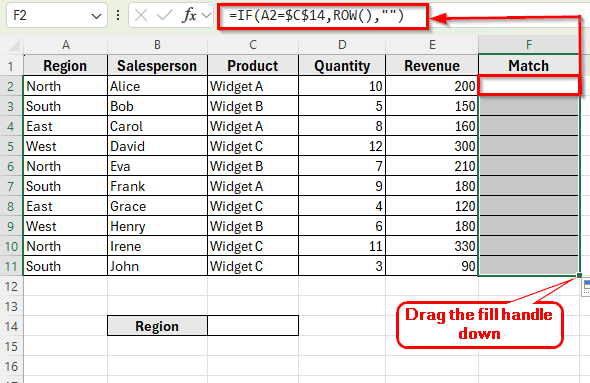Viewport: 590px width, 383px height.
Task: Click the formula bar options dots
Action: coord(118,15)
